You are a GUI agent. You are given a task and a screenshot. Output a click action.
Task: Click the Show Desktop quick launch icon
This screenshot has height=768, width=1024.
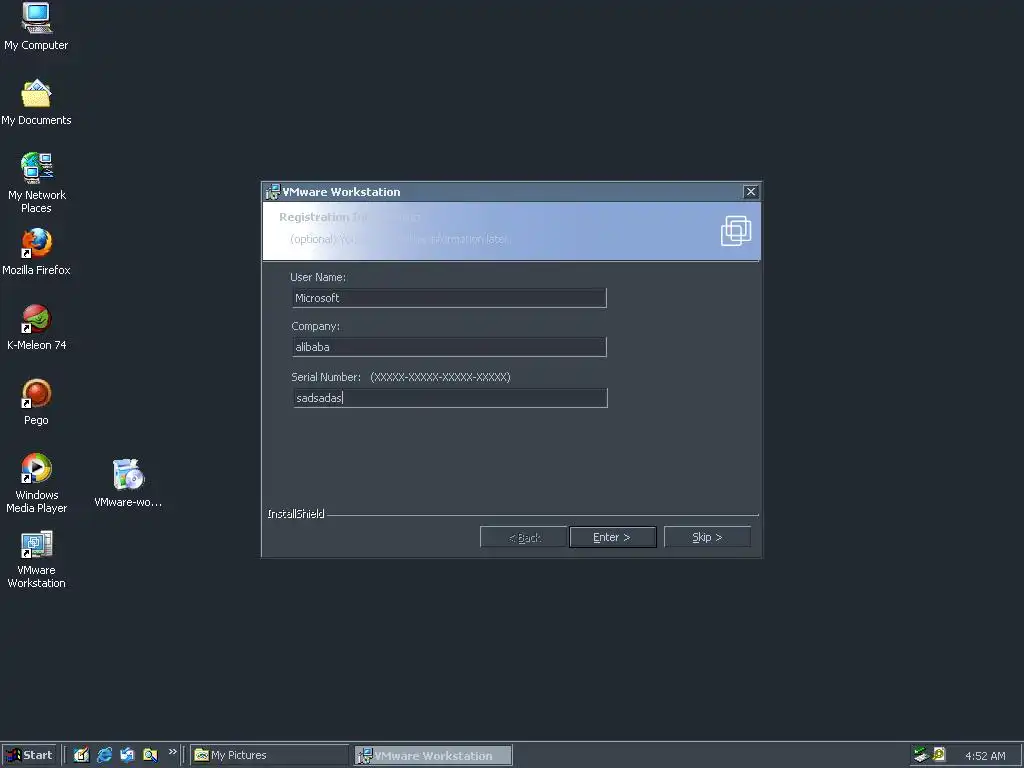81,755
